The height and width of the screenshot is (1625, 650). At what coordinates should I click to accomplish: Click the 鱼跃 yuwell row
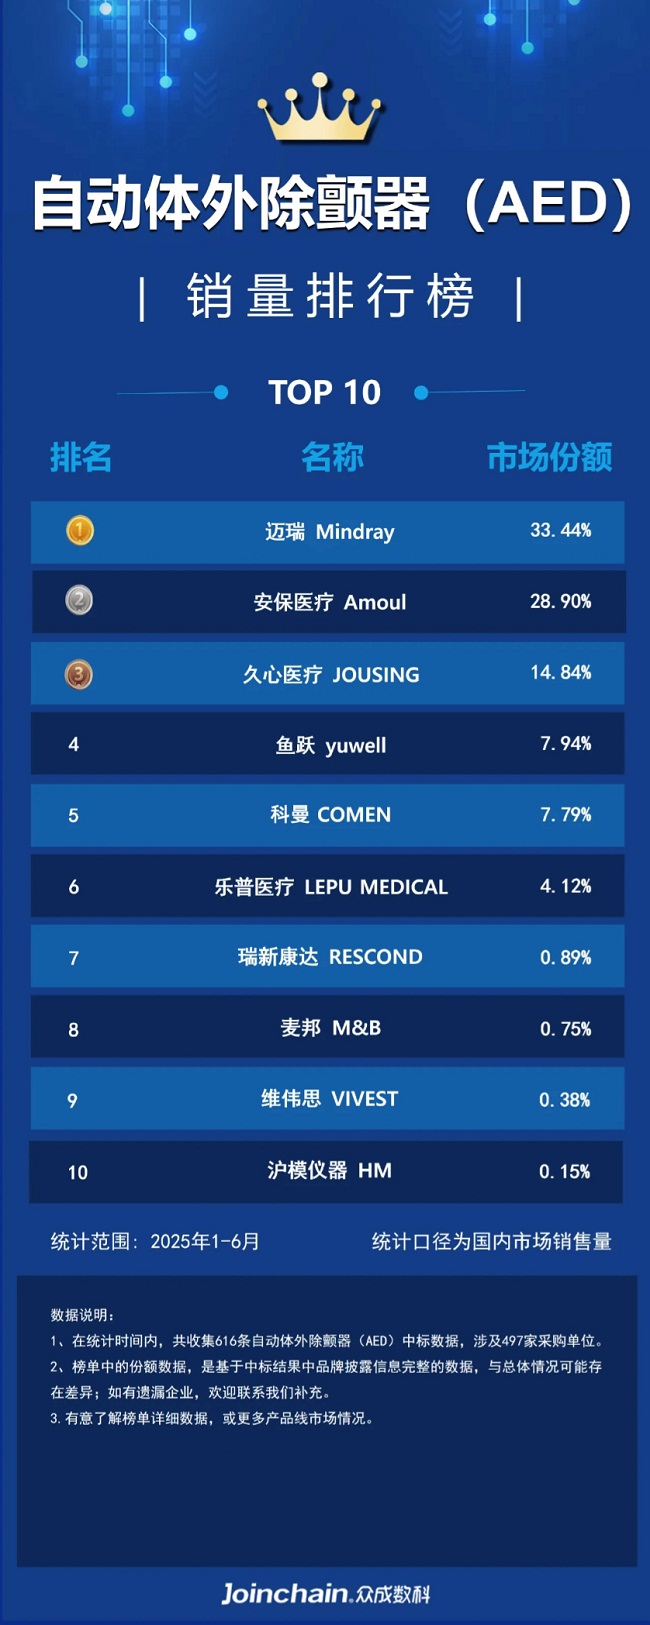pos(327,743)
